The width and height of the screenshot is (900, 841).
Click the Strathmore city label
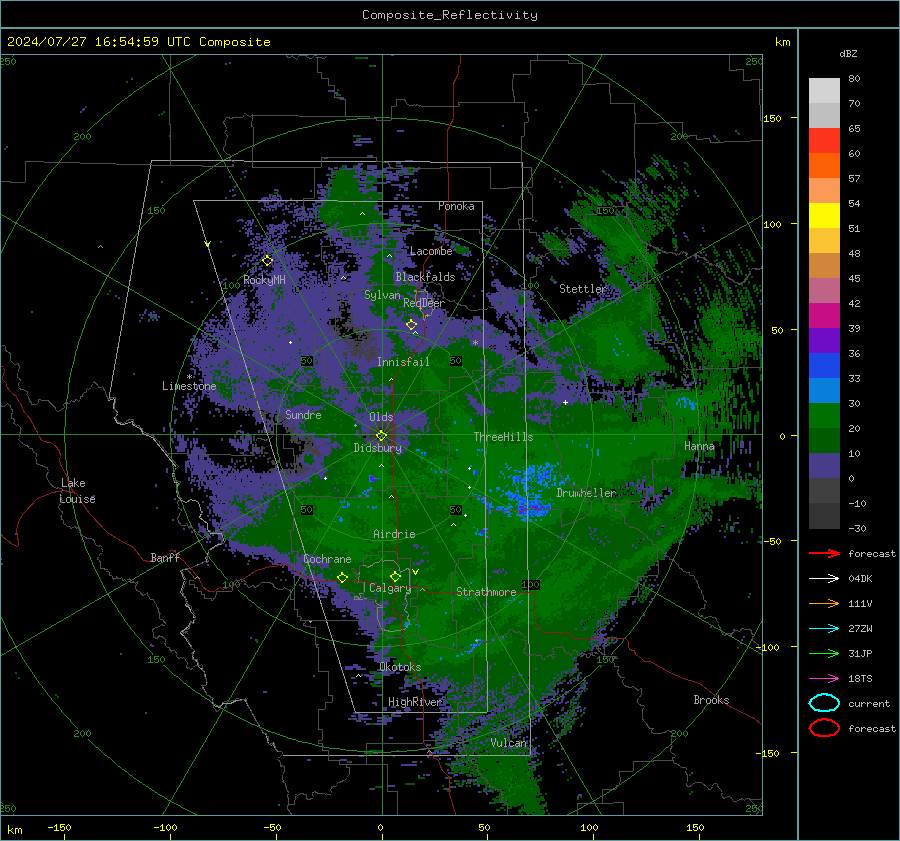tap(486, 592)
